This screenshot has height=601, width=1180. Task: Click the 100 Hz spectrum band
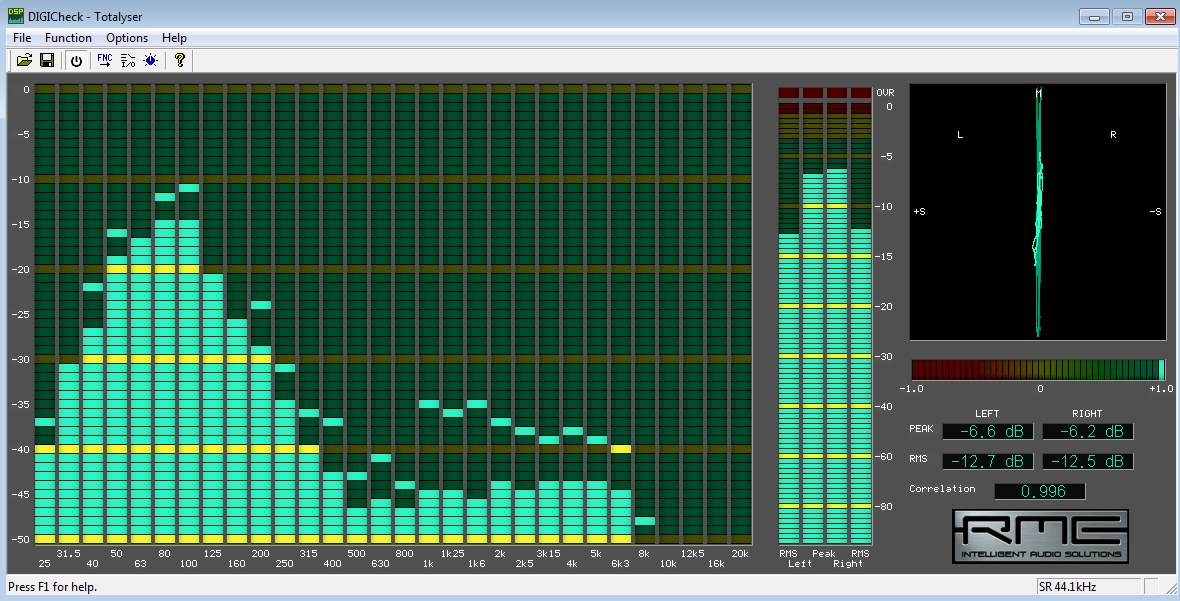(189, 314)
